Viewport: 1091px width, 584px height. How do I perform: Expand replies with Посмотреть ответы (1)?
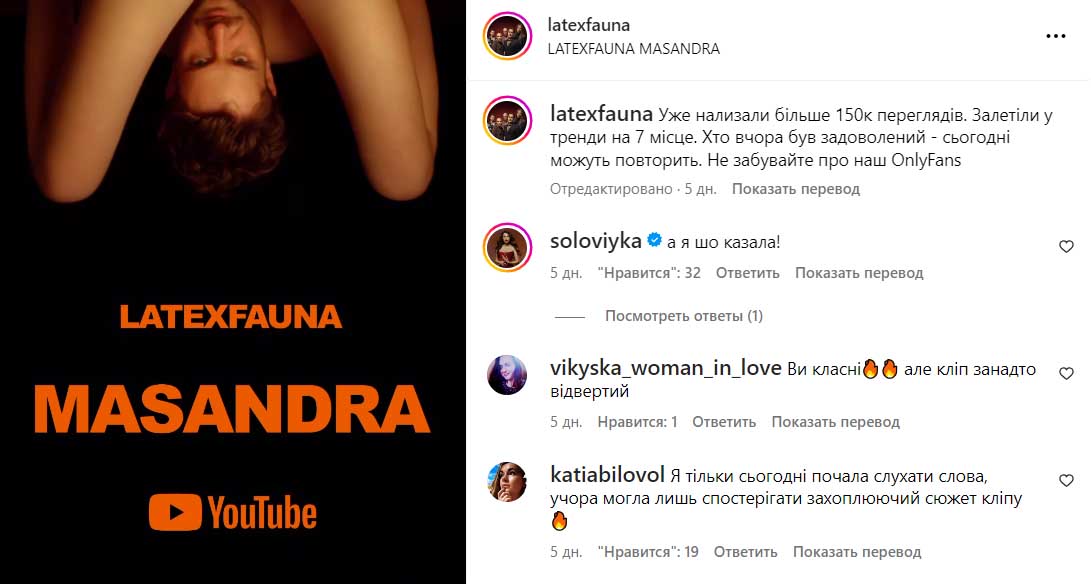(684, 316)
